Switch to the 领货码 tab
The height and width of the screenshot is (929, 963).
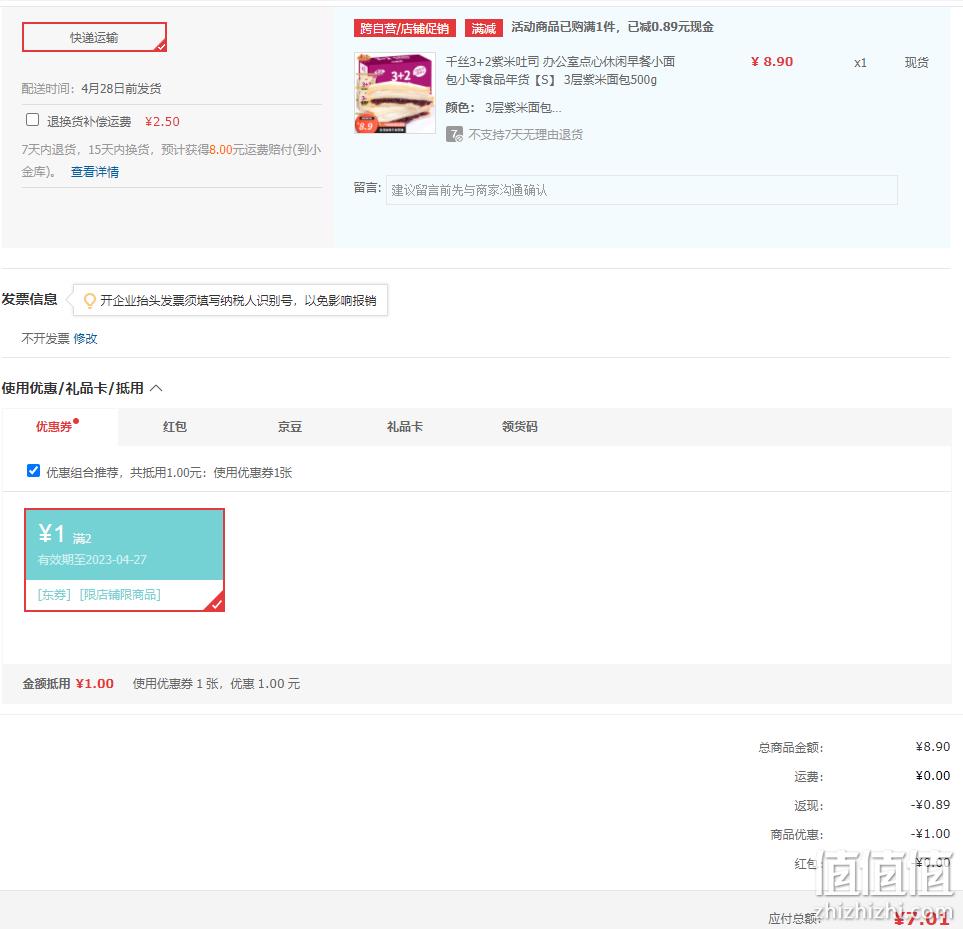pos(520,427)
